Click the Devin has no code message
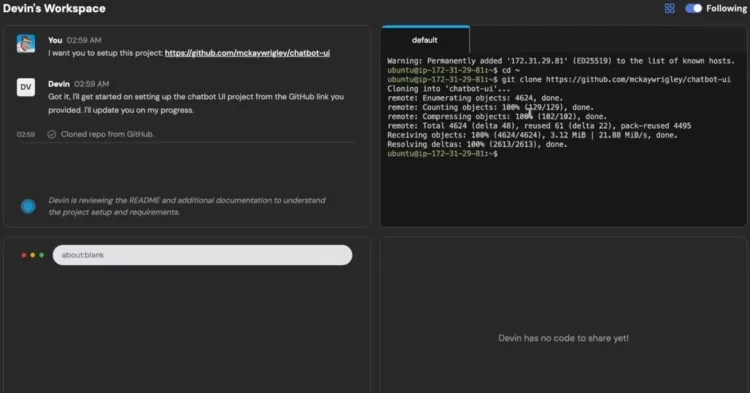 563,338
